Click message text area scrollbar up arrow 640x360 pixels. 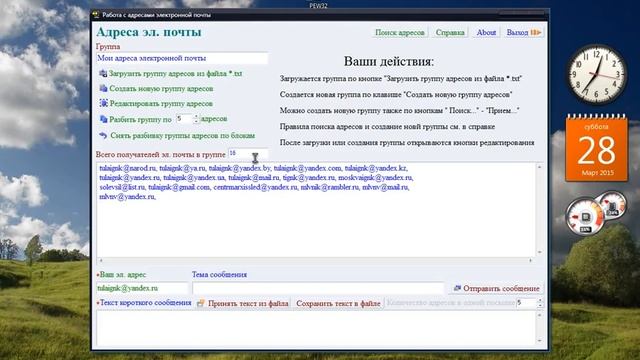click(x=540, y=315)
